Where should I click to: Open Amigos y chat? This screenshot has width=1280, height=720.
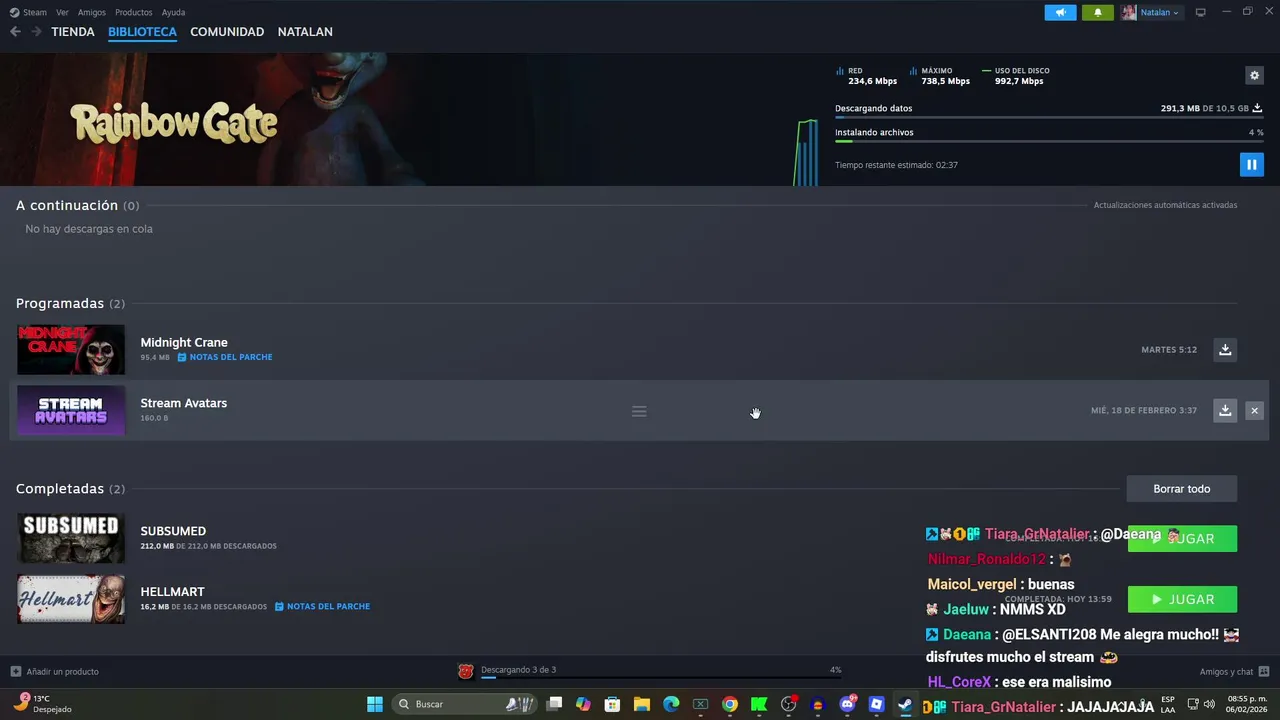[x=1234, y=671]
